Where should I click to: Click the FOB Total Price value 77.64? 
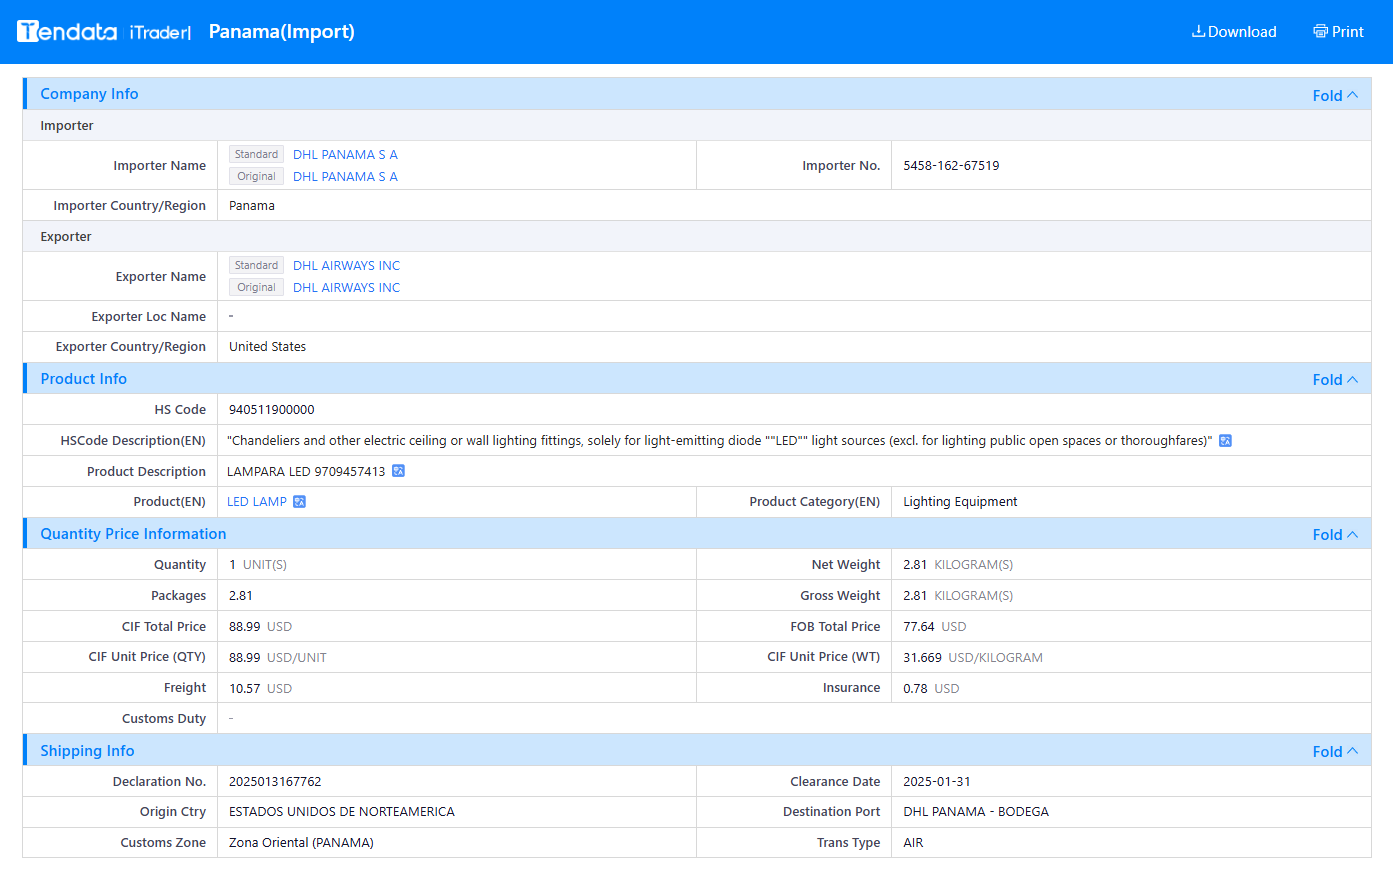tap(919, 627)
